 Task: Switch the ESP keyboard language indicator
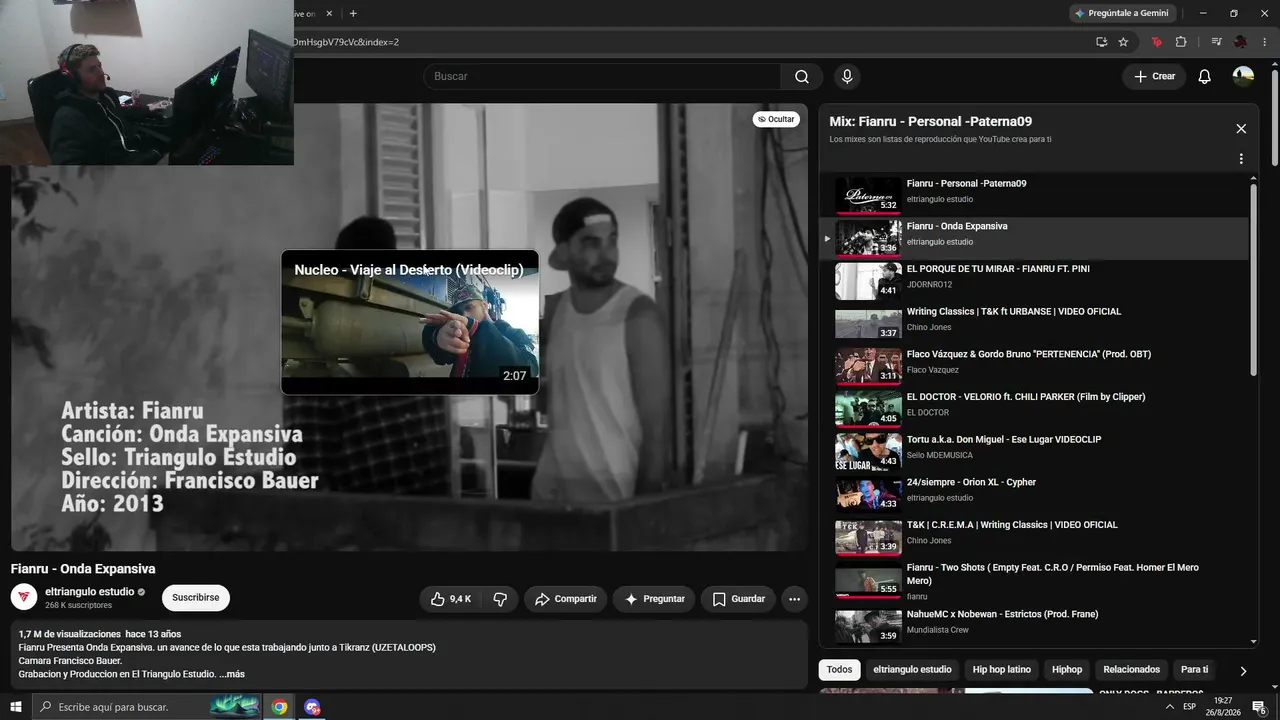coord(1189,707)
